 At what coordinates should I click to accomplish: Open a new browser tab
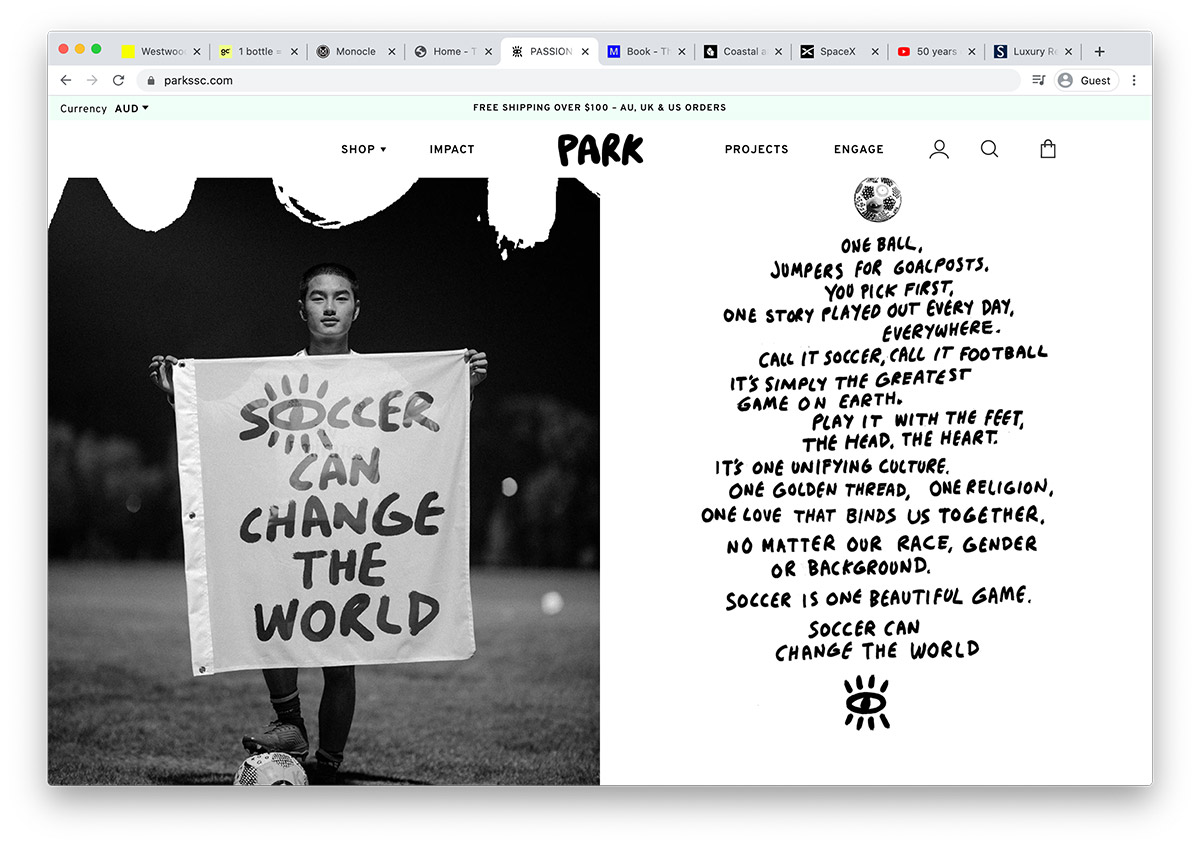pyautogui.click(x=1099, y=51)
